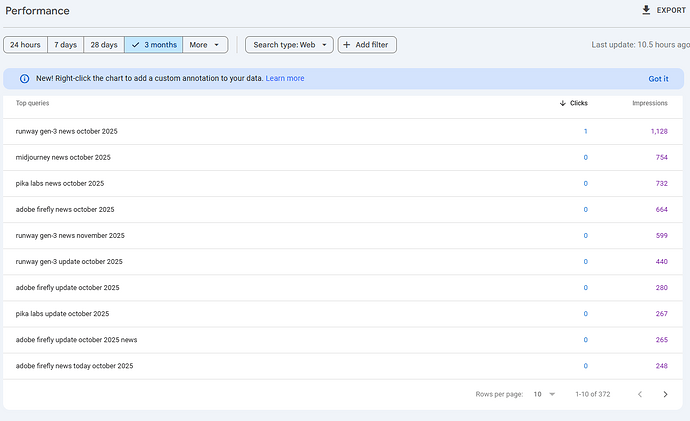Select the 'midjourney news october 2025' query row
690x421 pixels.
coord(63,157)
